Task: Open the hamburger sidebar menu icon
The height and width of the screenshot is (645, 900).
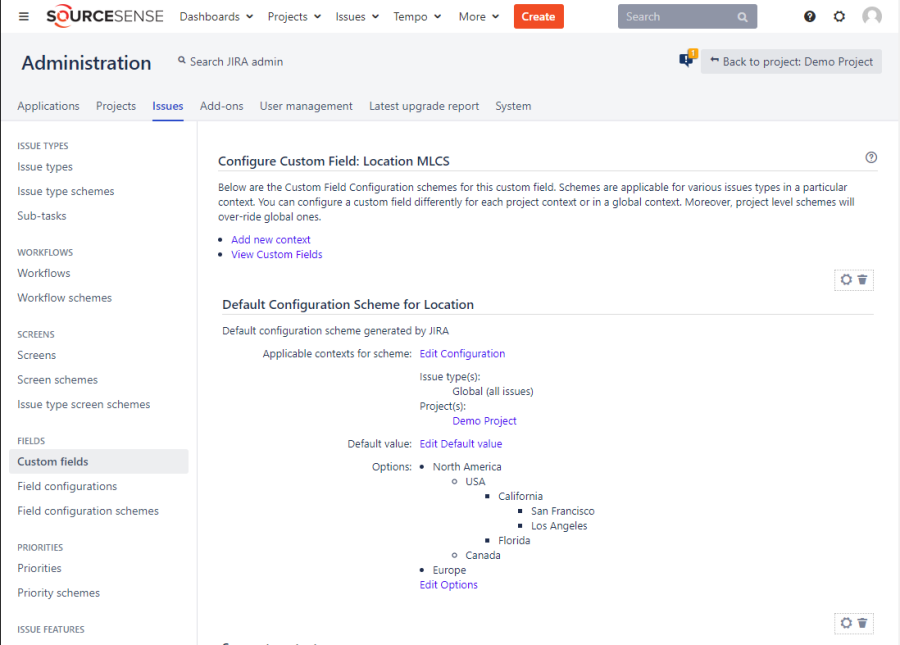Action: (24, 17)
